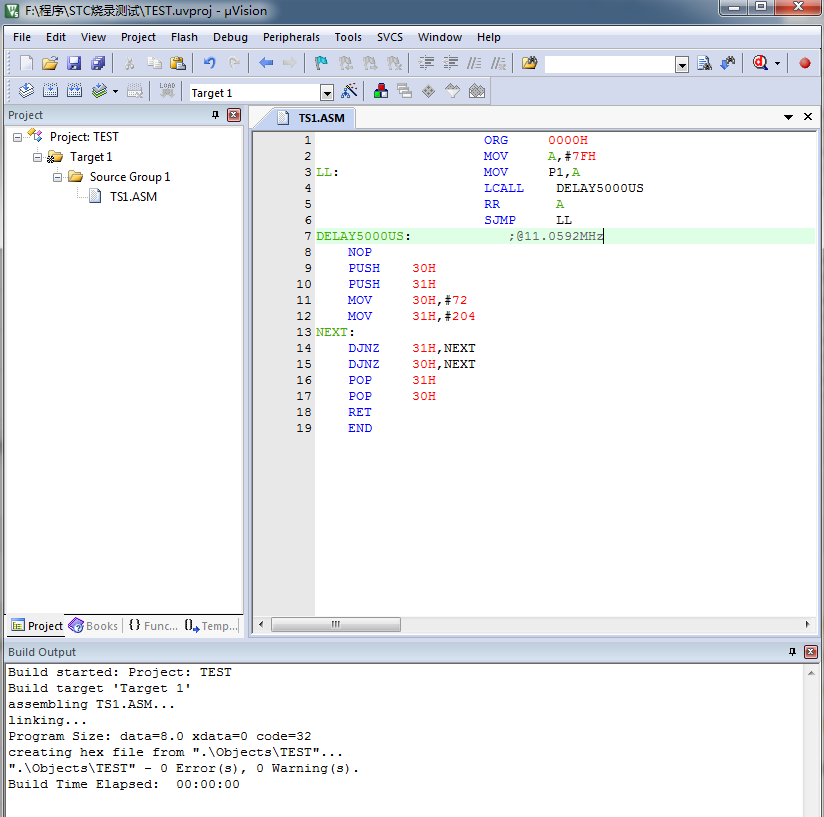Launch the Pack Installer

click(x=477, y=91)
